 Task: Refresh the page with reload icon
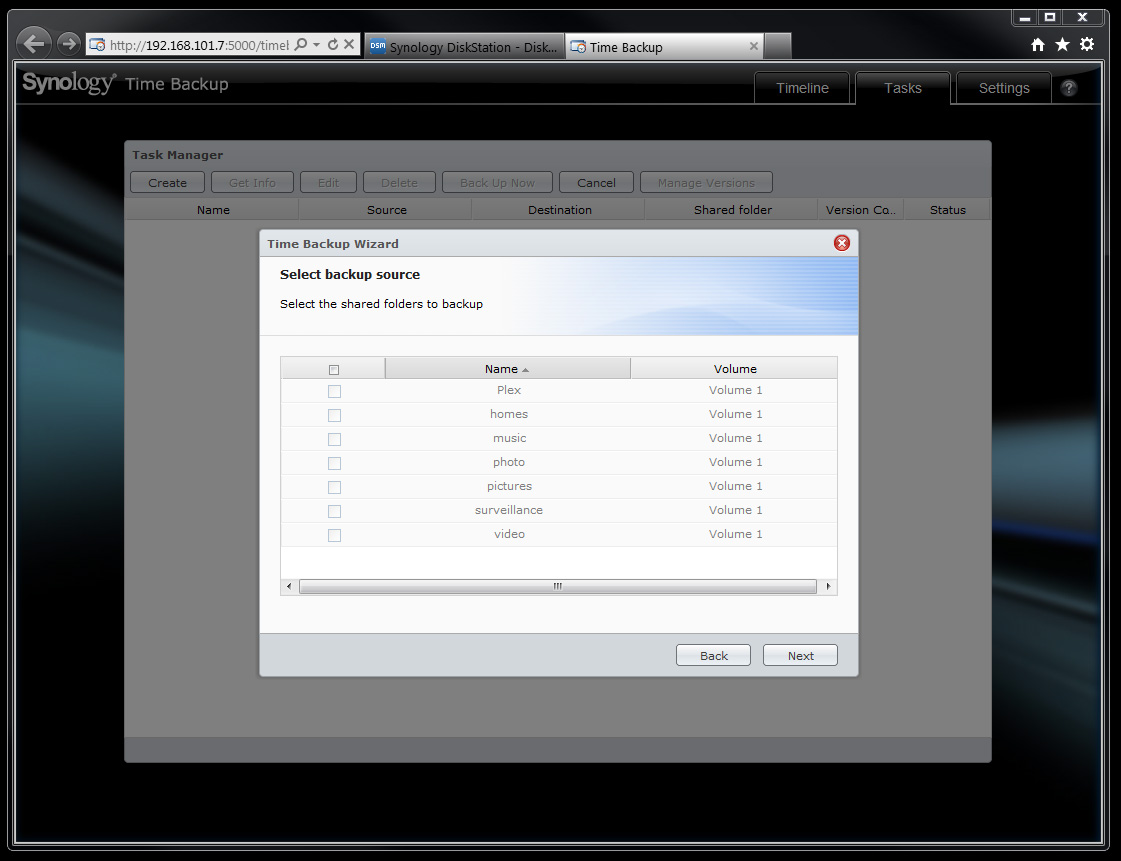click(x=332, y=44)
